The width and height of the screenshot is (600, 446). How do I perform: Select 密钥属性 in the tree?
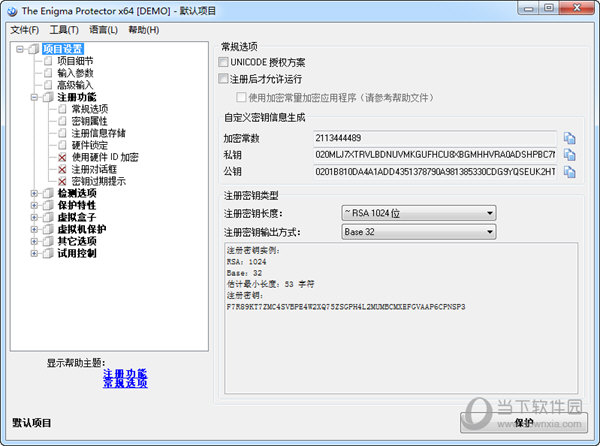point(90,121)
